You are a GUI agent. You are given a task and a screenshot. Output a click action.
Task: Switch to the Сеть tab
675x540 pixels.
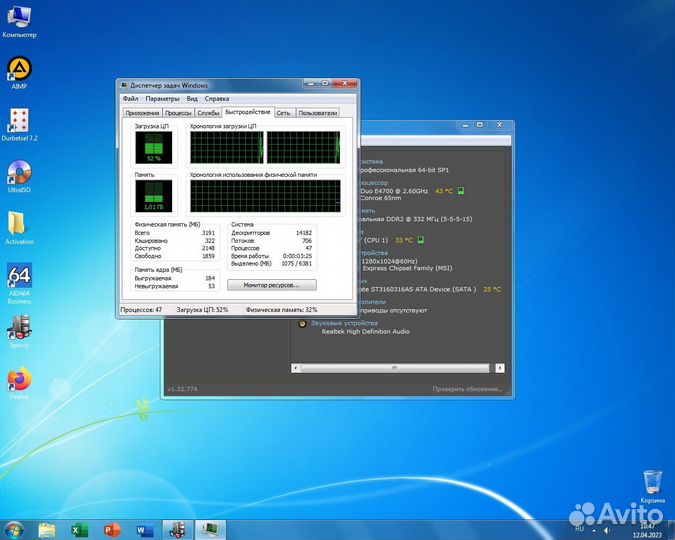click(x=283, y=113)
